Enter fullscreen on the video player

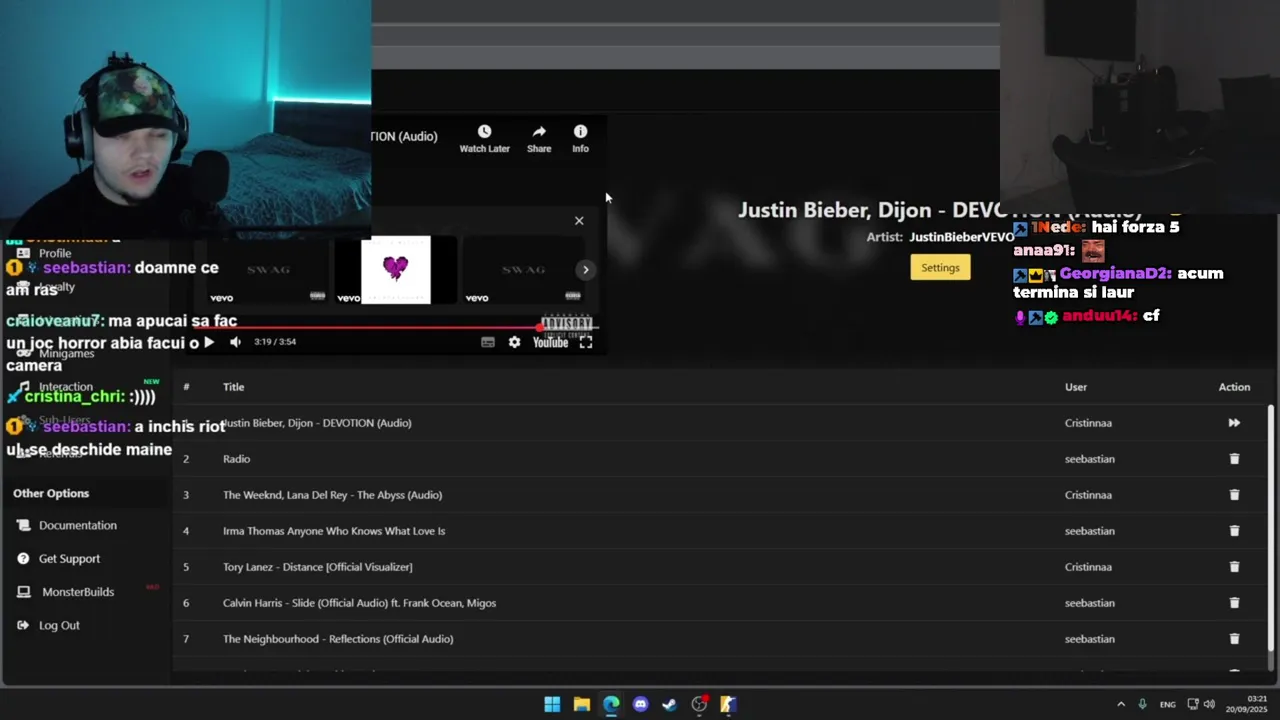586,342
